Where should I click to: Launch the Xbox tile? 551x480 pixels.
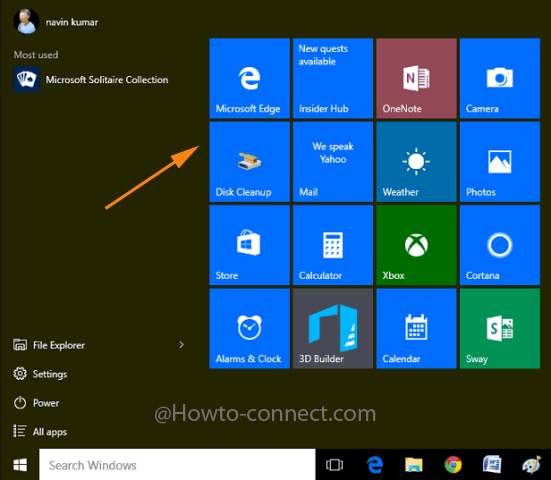(416, 245)
